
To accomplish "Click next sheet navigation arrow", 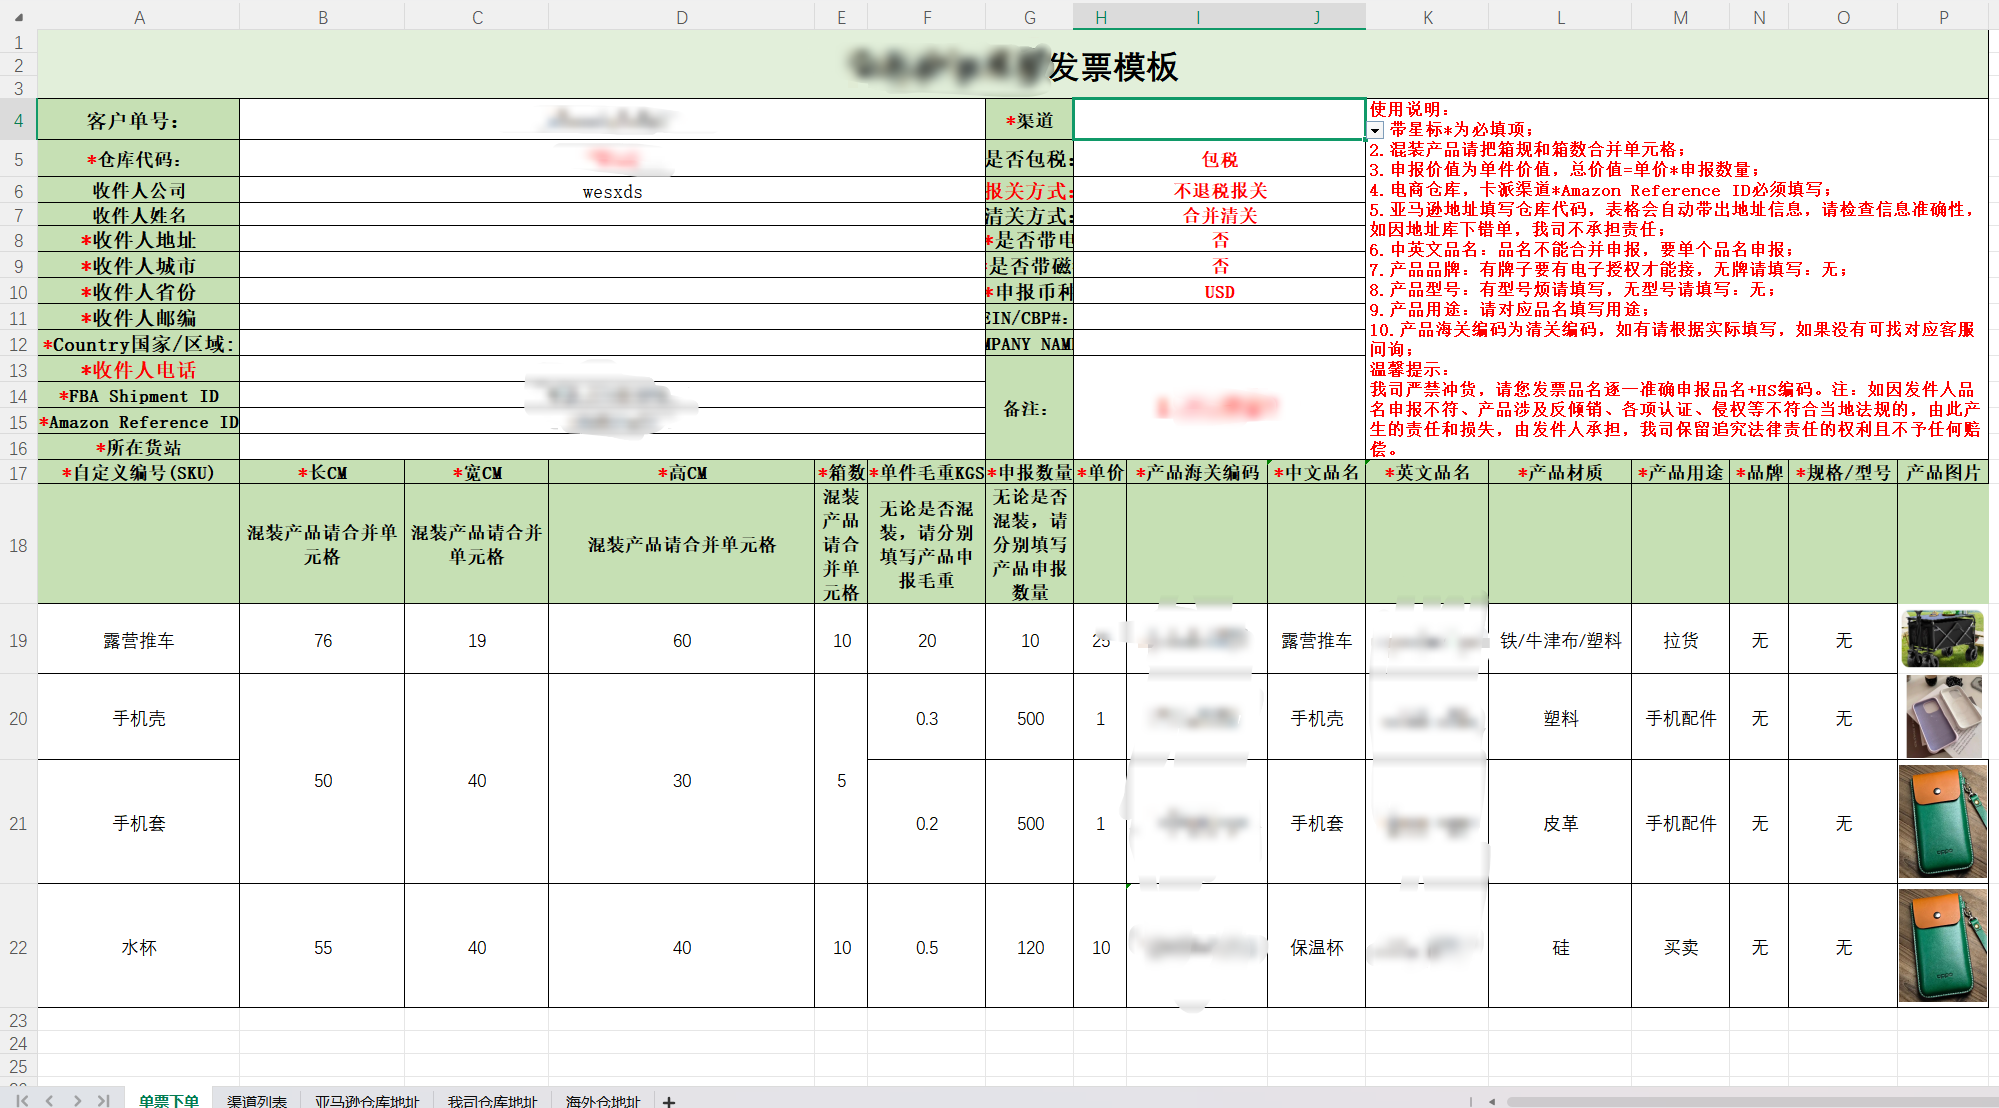I will (x=77, y=1100).
